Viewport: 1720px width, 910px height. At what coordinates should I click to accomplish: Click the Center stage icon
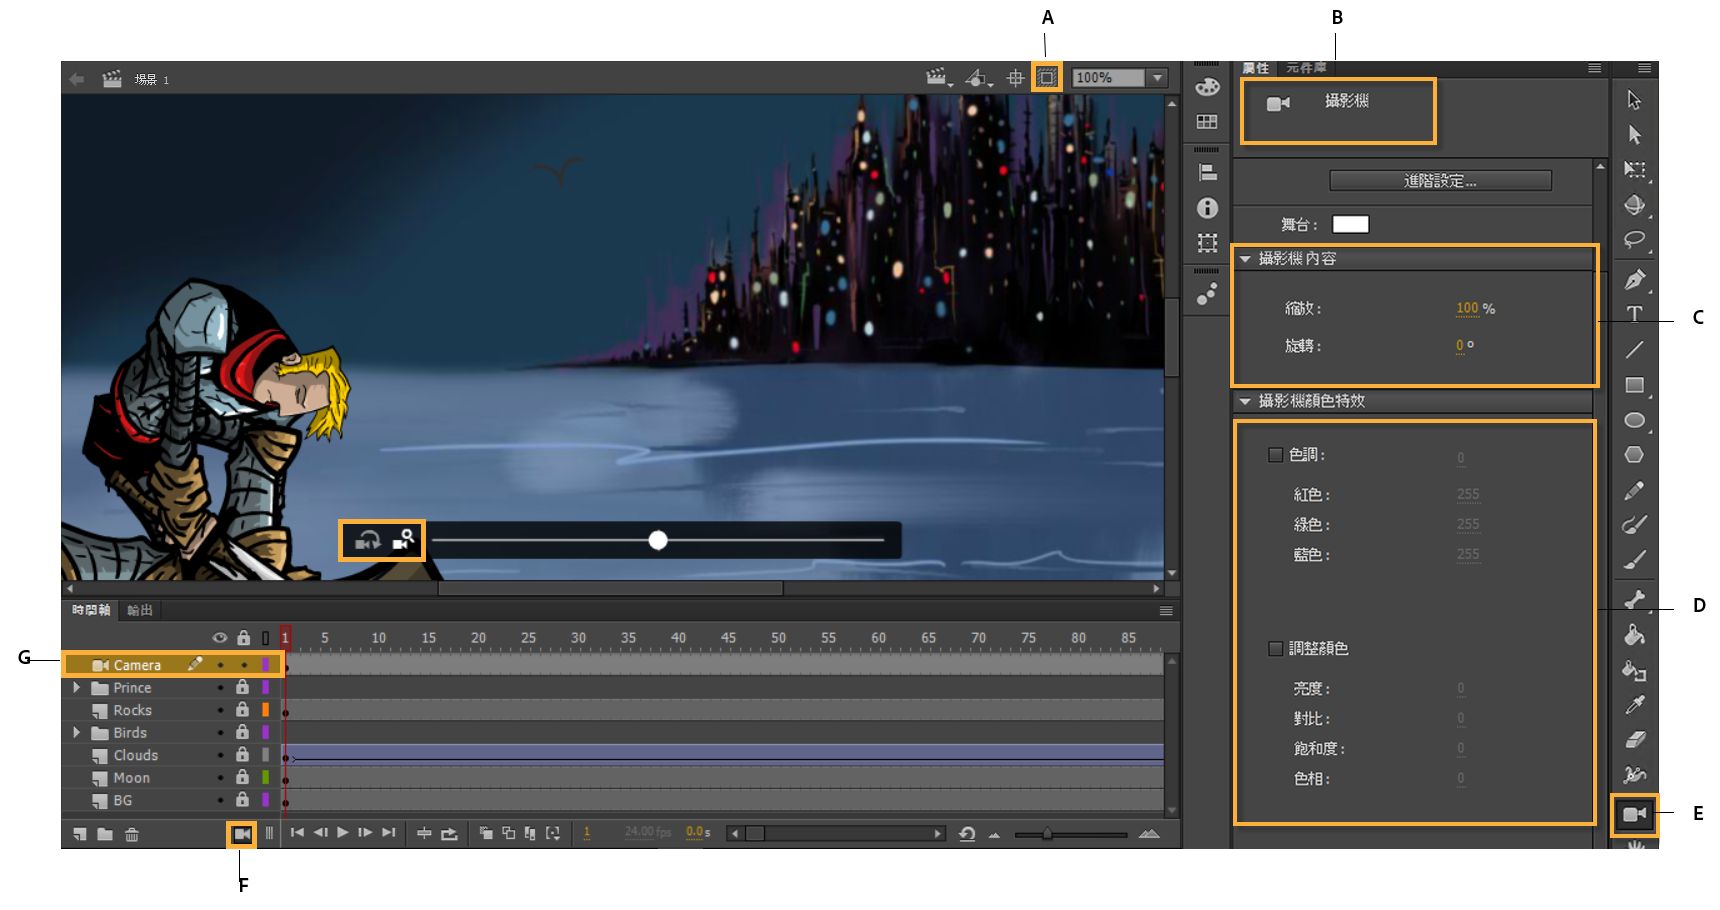(1015, 78)
